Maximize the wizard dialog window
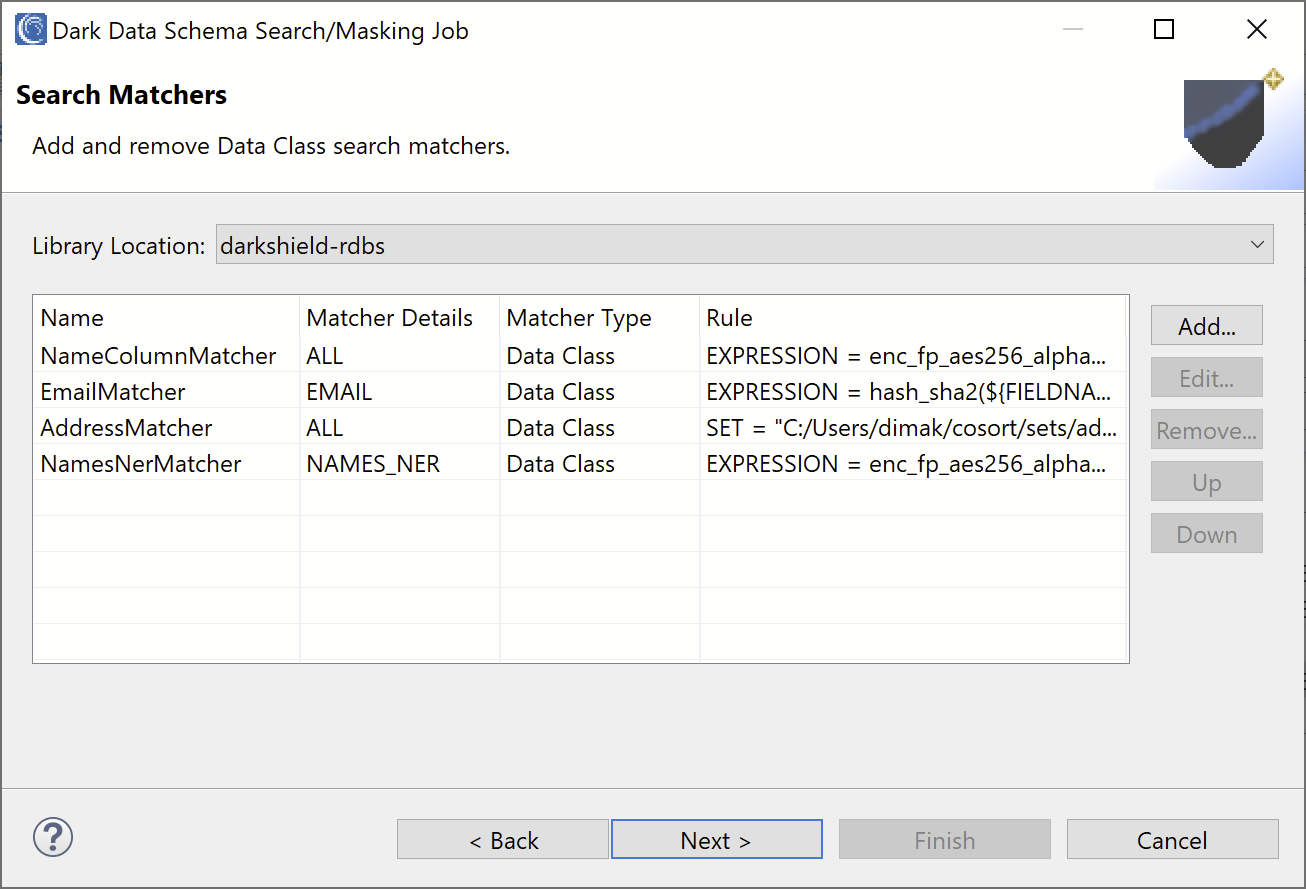Viewport: 1306px width, 889px height. 1164,30
